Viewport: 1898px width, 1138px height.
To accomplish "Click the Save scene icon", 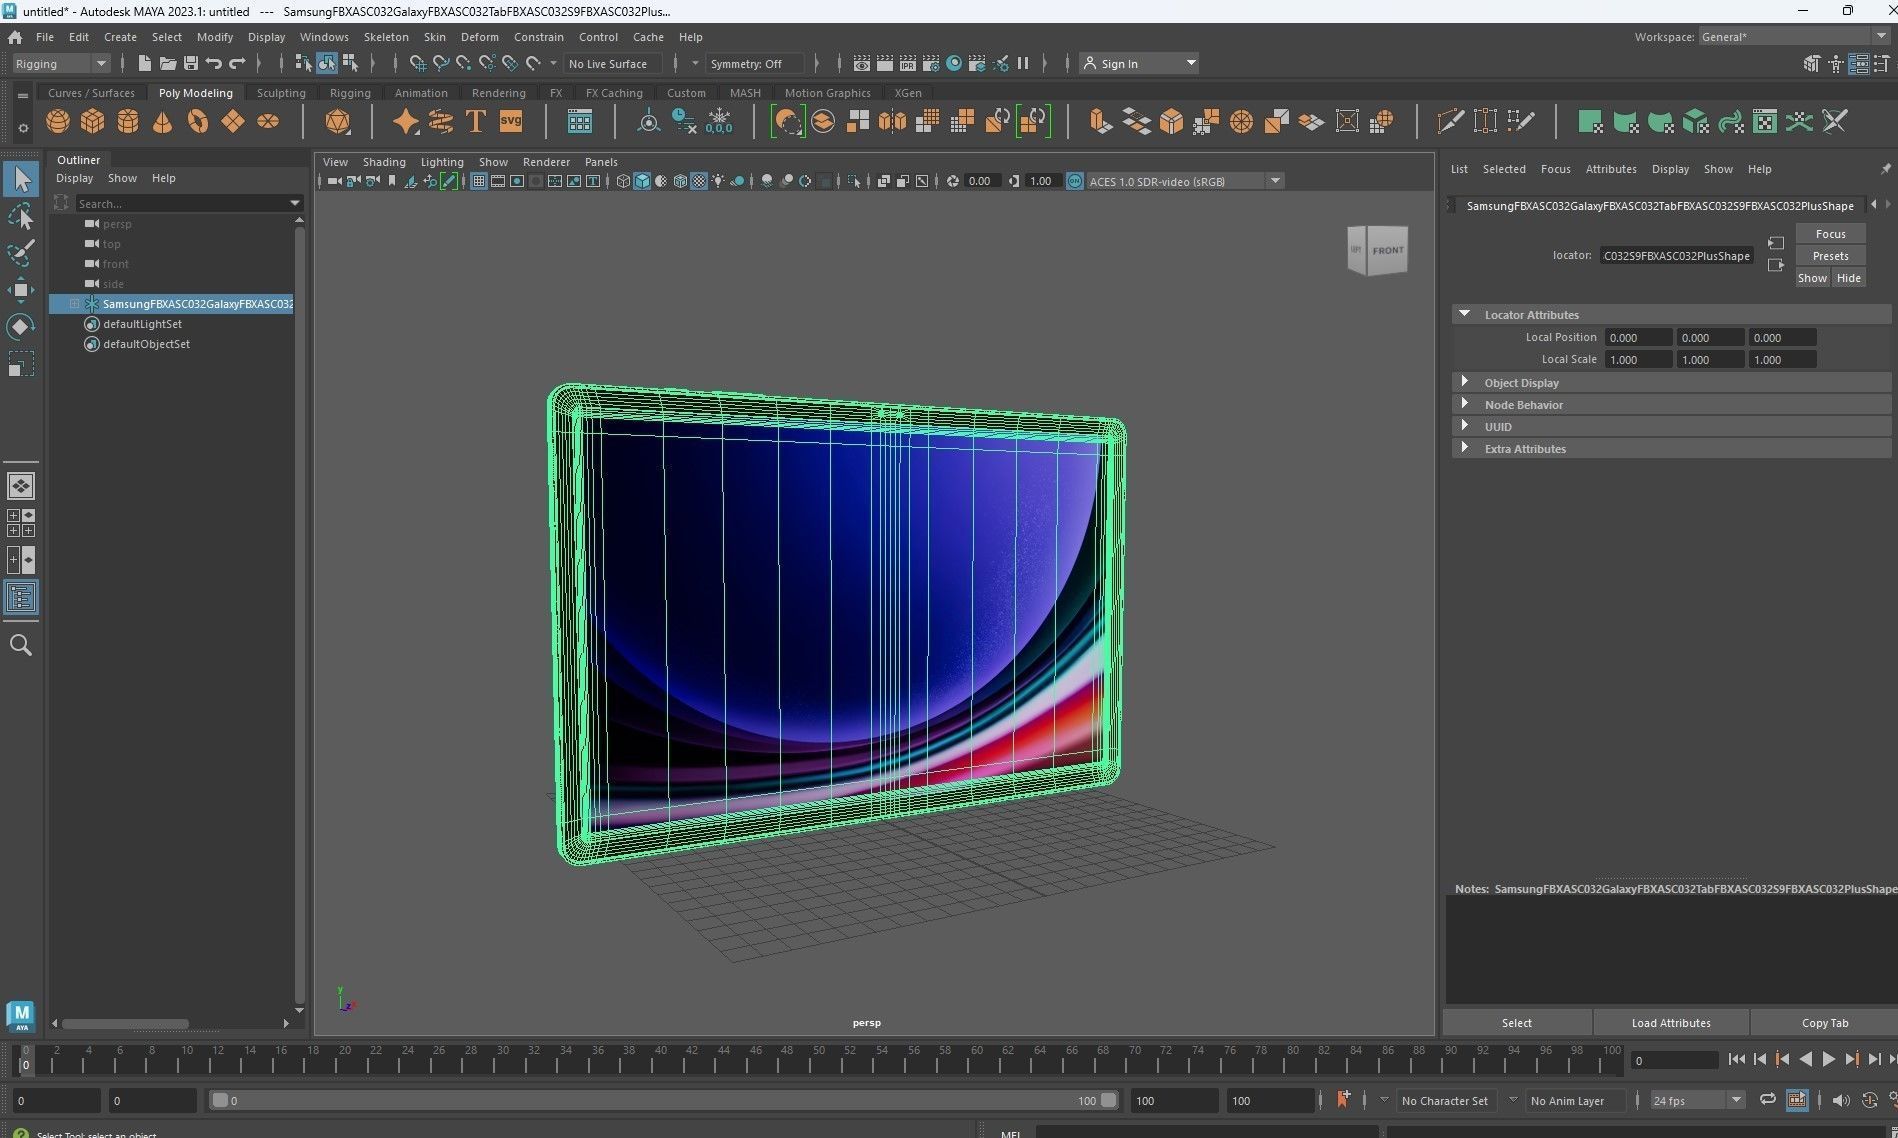I will pos(190,63).
